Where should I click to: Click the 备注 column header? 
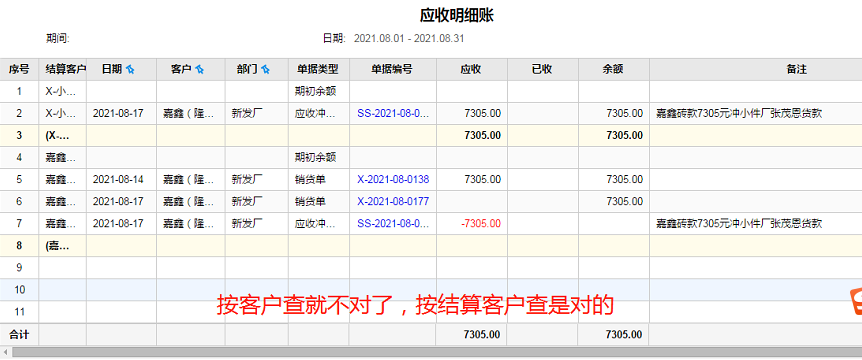pyautogui.click(x=796, y=70)
